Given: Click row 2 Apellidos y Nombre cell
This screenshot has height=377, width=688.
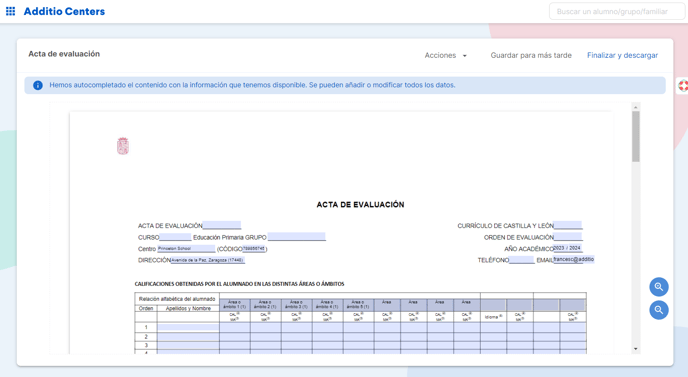Looking at the screenshot, I should tap(188, 337).
